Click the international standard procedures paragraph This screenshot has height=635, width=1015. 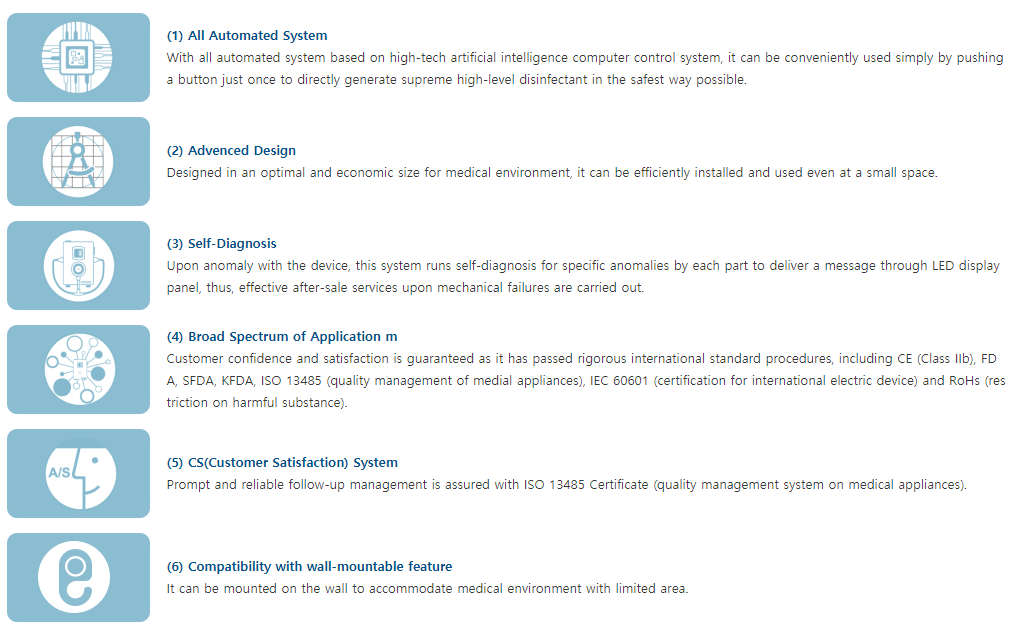584,381
